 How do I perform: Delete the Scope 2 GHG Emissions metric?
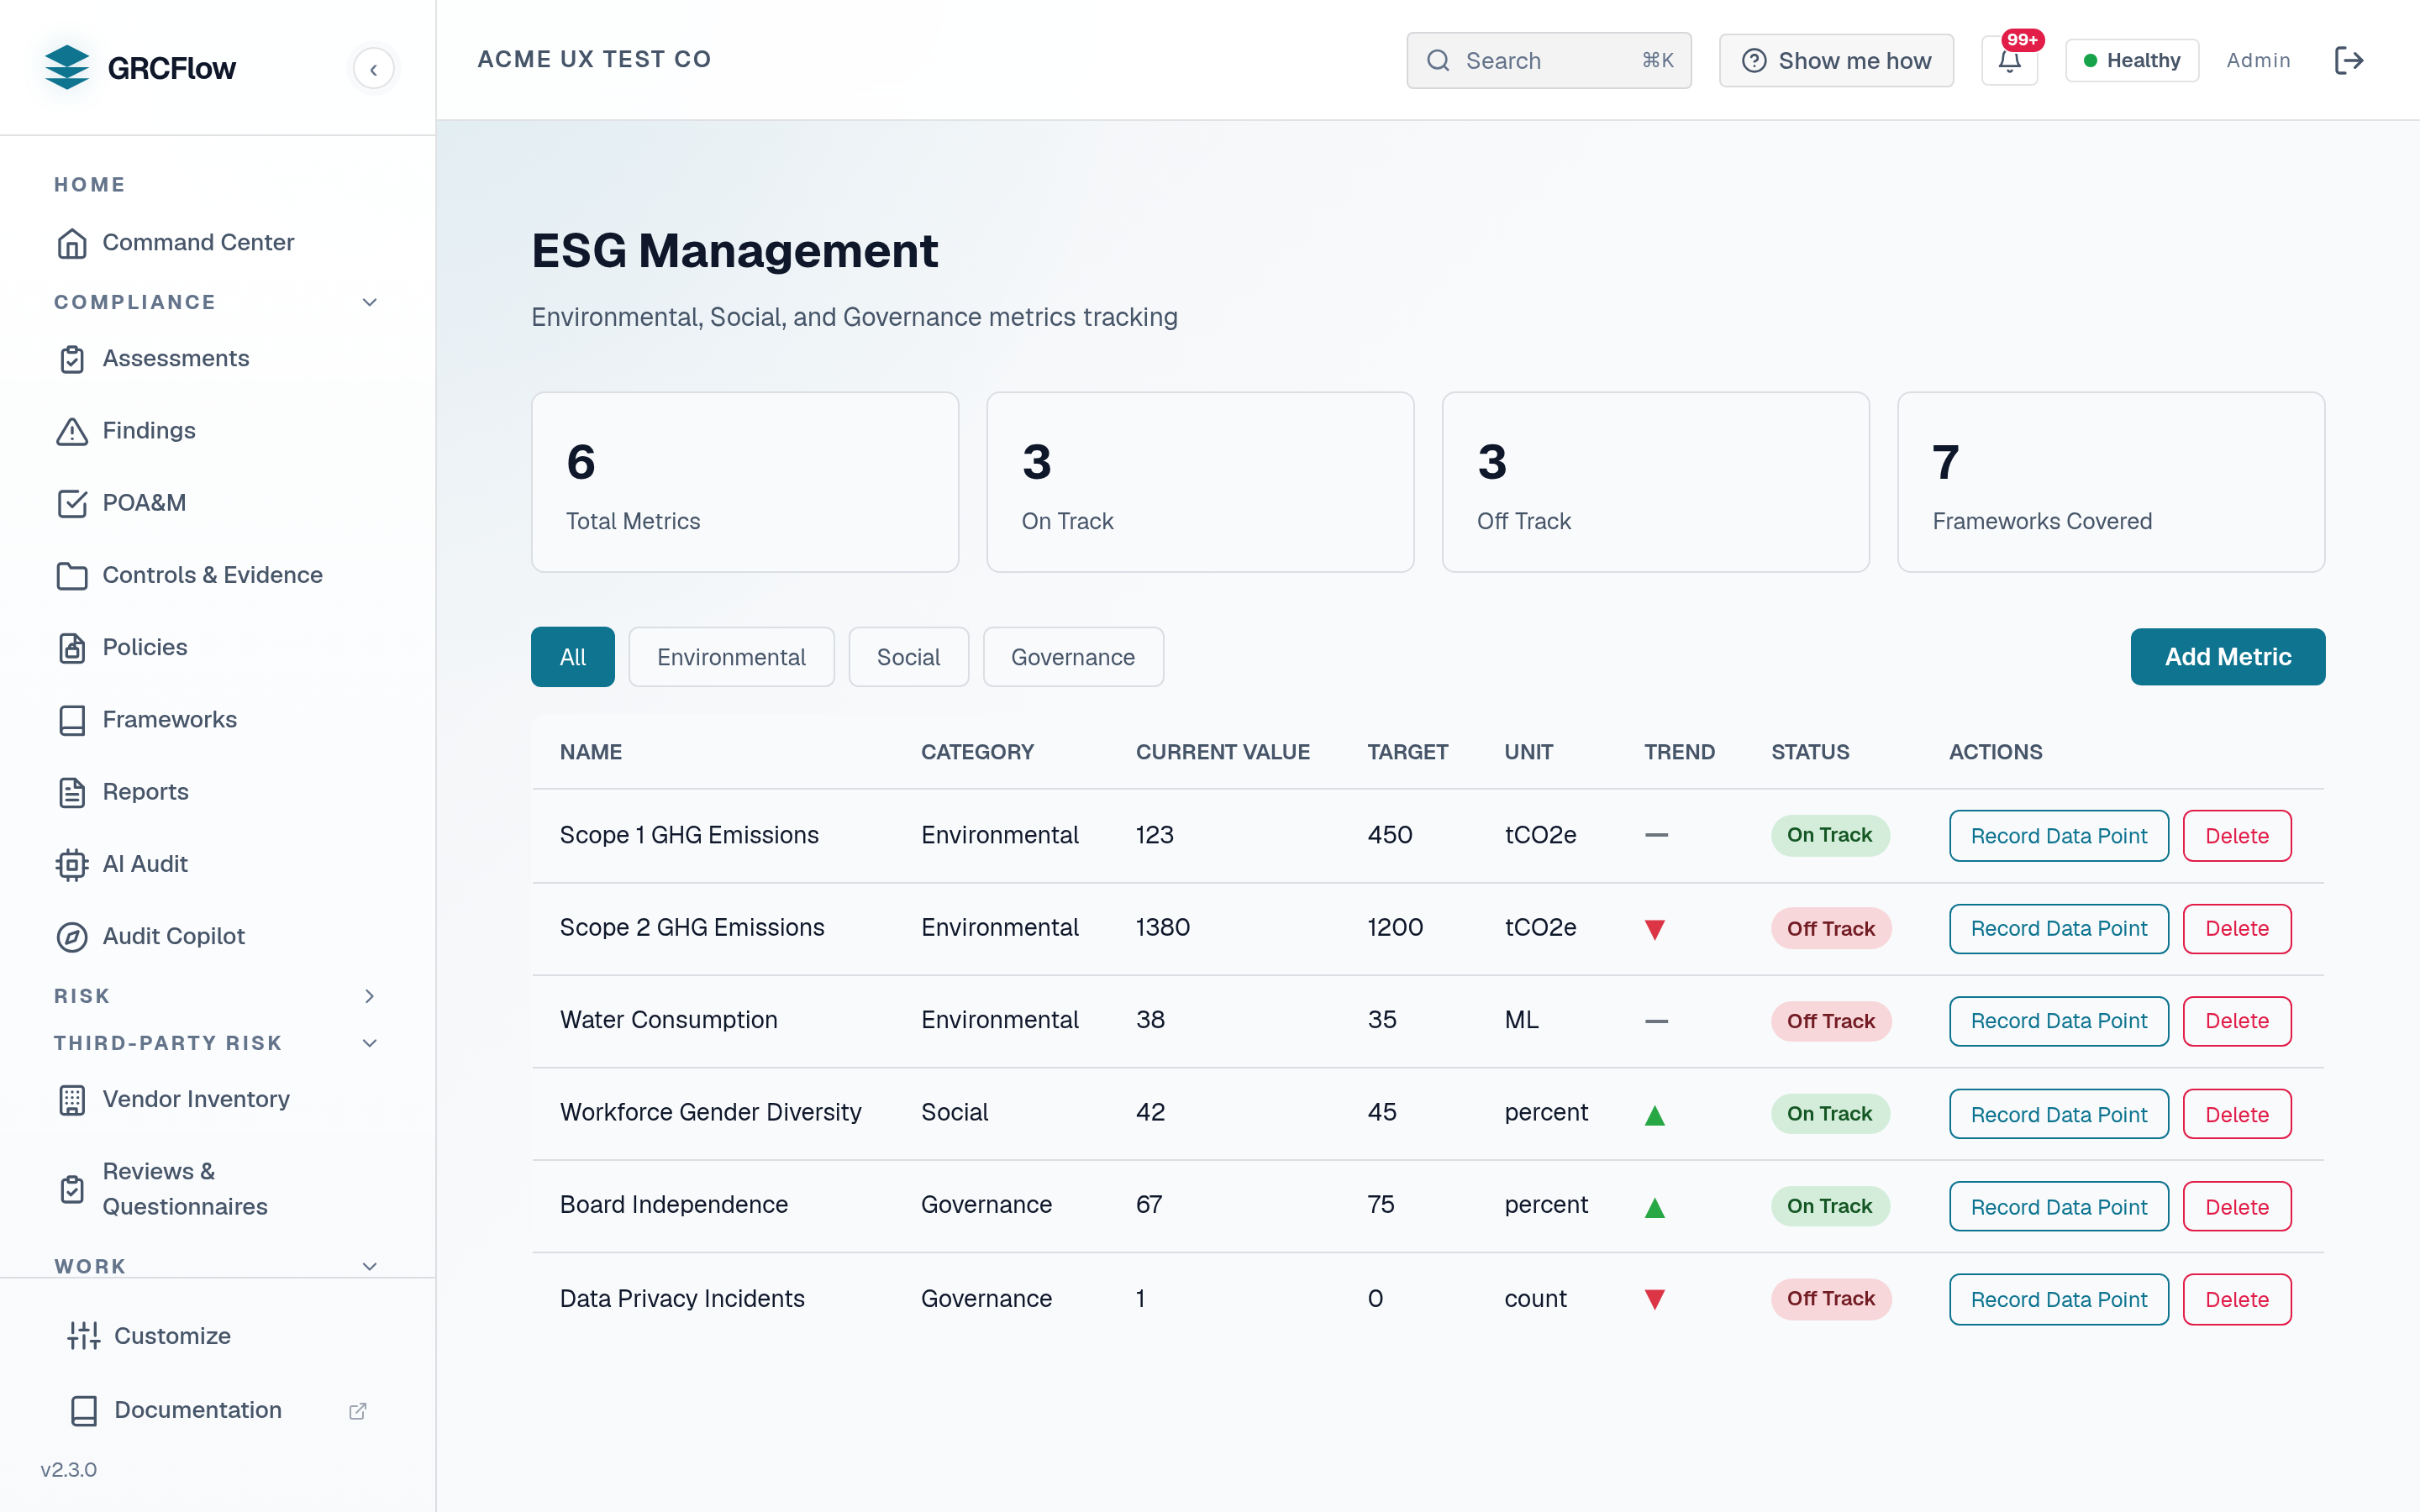click(x=2237, y=929)
